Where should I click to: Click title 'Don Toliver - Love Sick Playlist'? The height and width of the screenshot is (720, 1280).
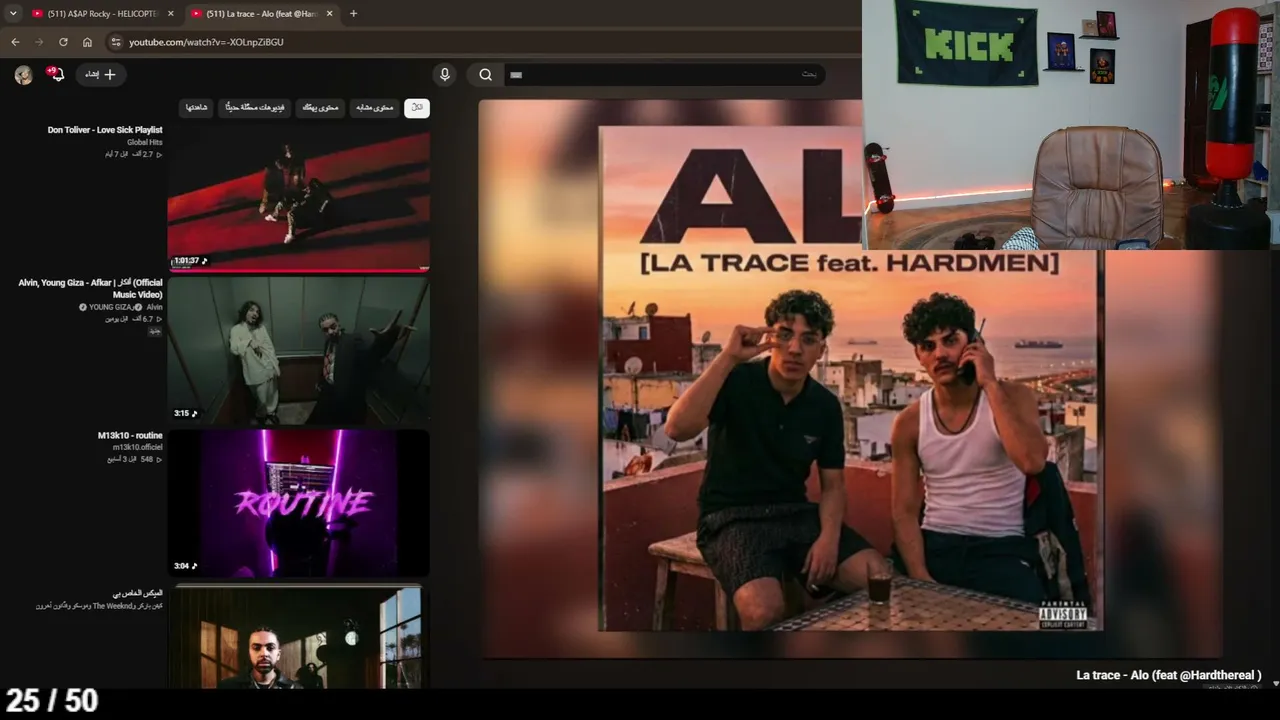[105, 130]
